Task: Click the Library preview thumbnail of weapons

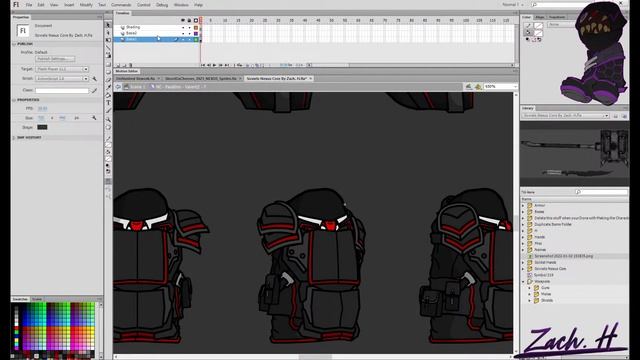Action: (x=575, y=153)
